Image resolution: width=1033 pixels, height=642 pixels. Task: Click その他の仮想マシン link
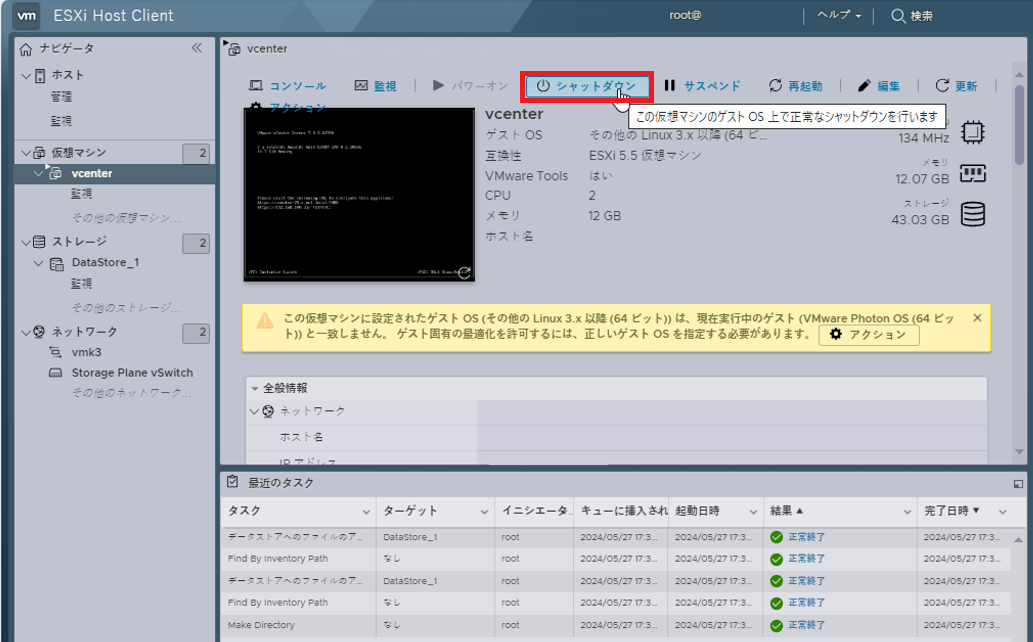[x=125, y=217]
